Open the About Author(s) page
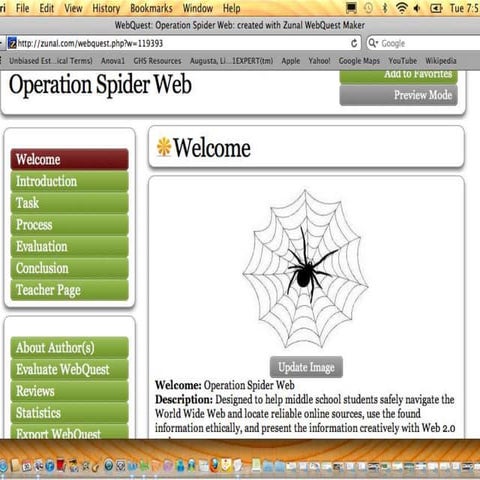Viewport: 480px width, 480px height. (x=69, y=347)
